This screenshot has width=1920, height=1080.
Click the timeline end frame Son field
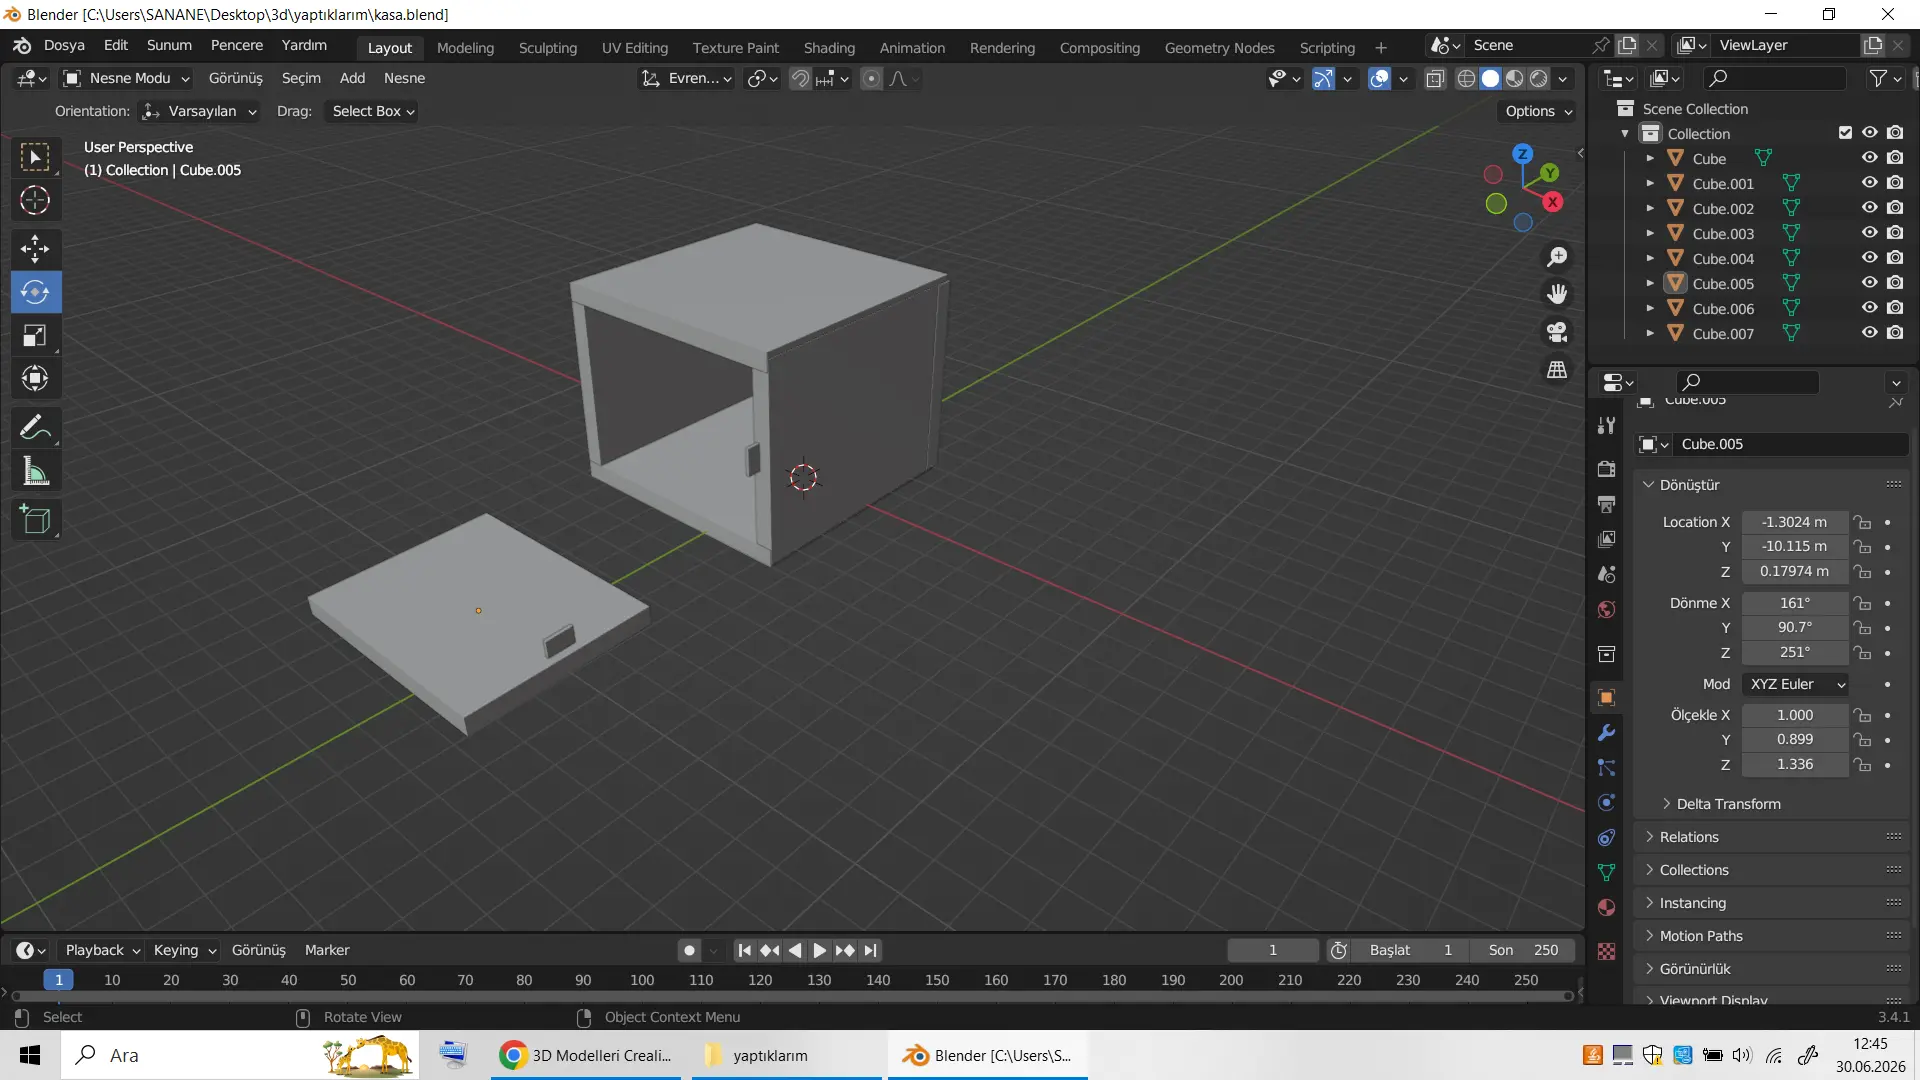(1523, 950)
